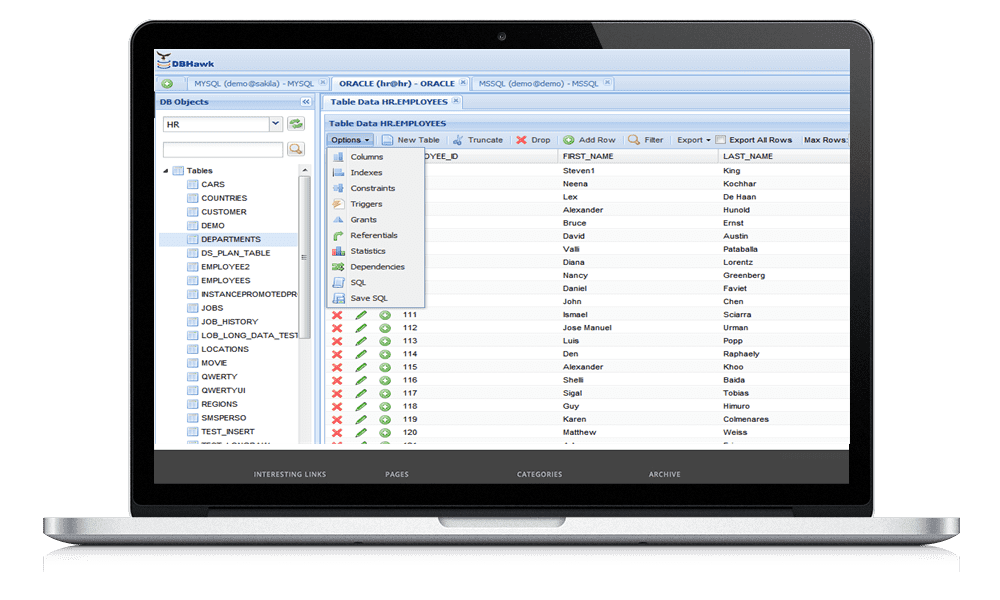The width and height of the screenshot is (1000, 600).
Task: Click the Add Row button
Action: [x=589, y=140]
